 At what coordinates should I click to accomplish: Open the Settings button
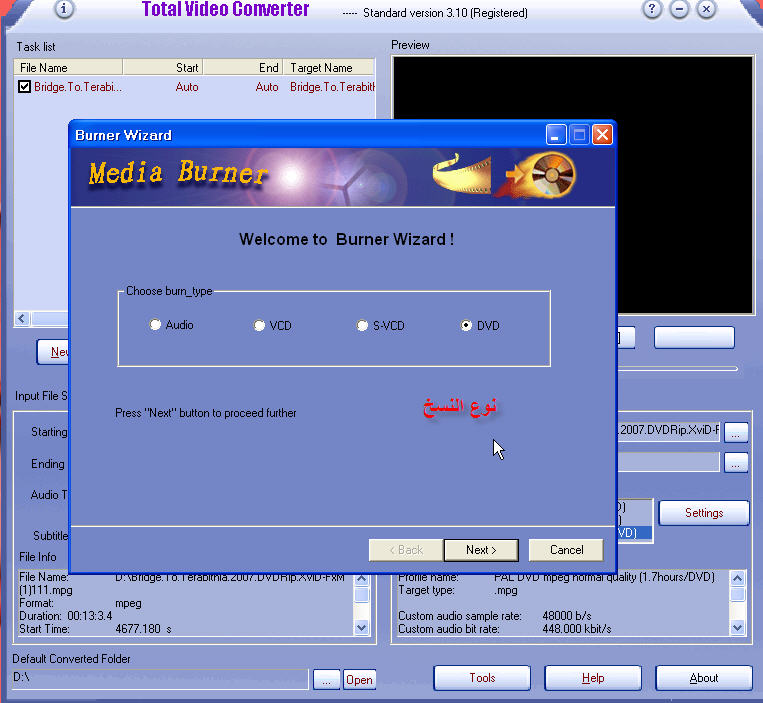click(704, 513)
